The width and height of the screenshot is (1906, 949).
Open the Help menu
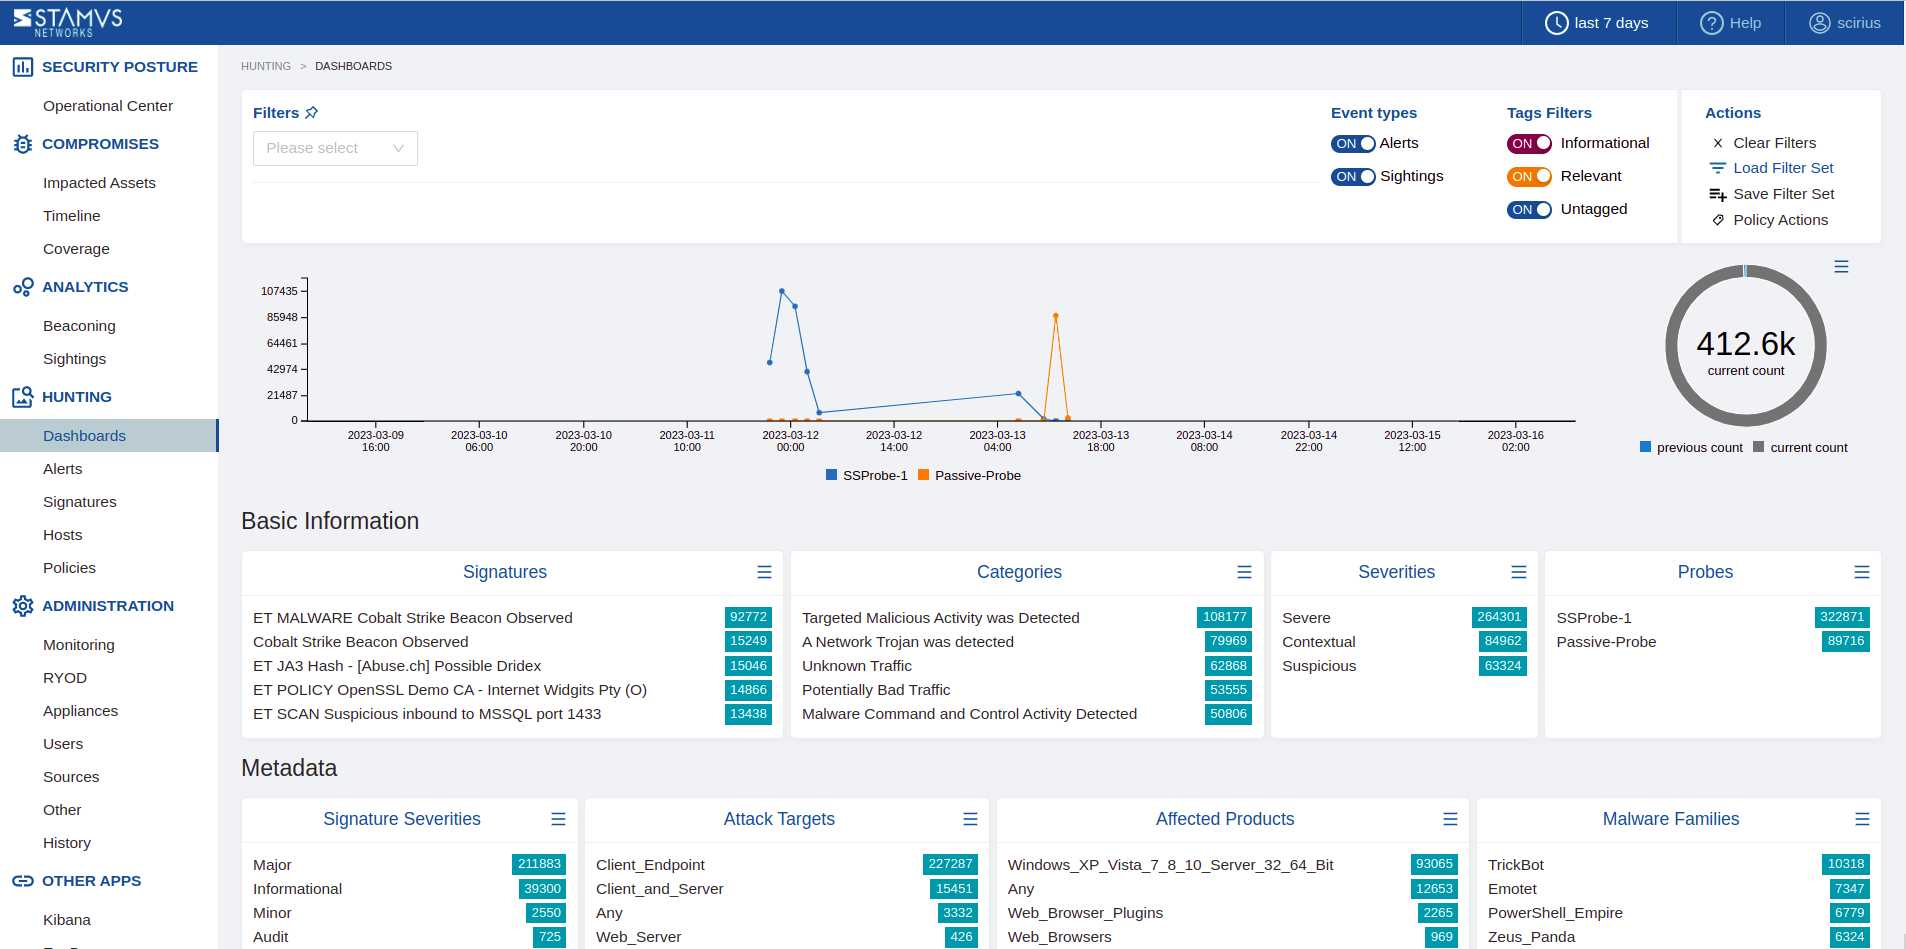(1731, 23)
